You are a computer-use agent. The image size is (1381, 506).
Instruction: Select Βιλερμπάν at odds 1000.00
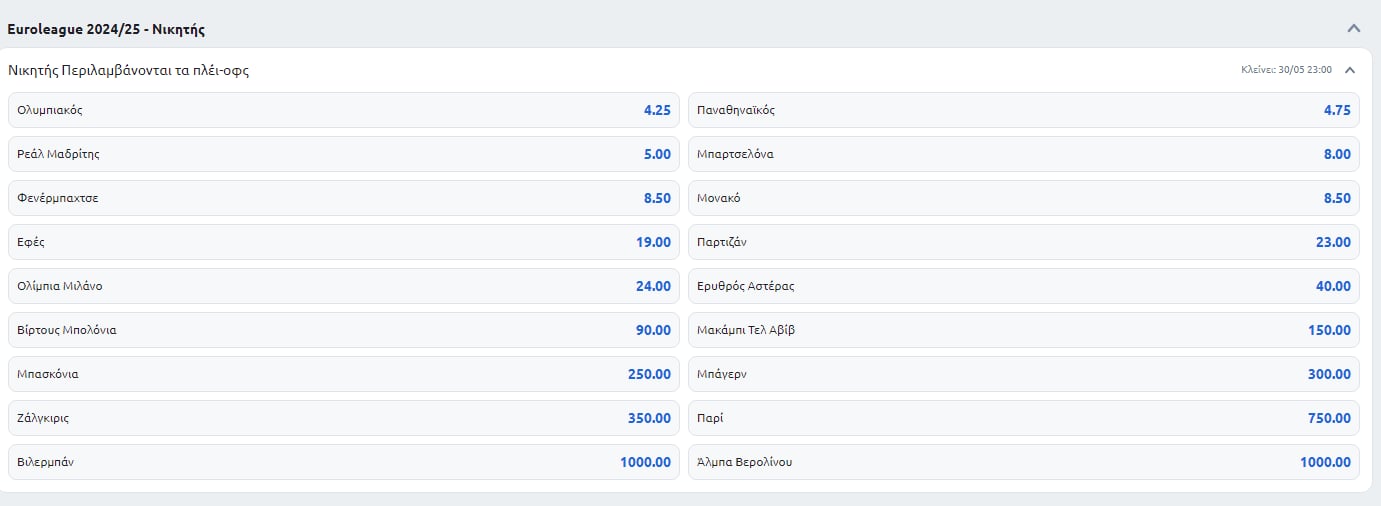(343, 462)
